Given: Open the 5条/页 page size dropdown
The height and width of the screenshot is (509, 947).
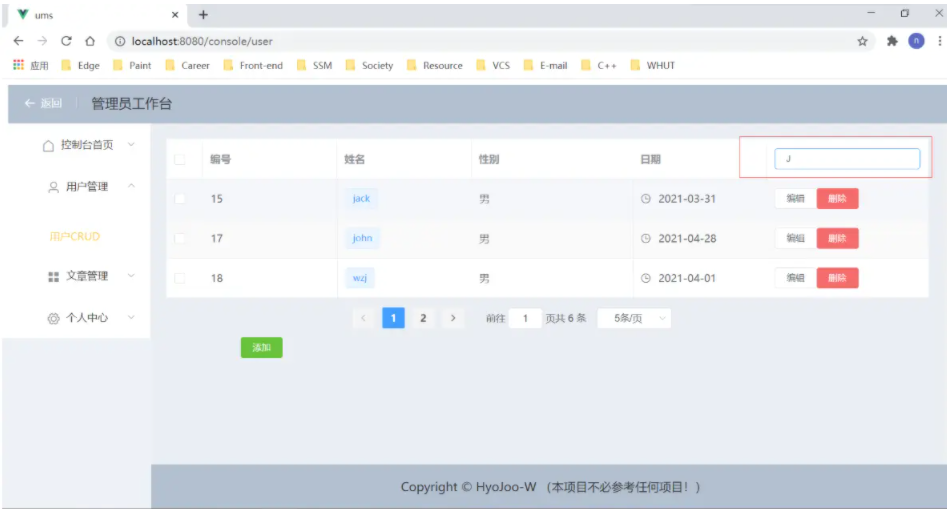Looking at the screenshot, I should (x=634, y=318).
